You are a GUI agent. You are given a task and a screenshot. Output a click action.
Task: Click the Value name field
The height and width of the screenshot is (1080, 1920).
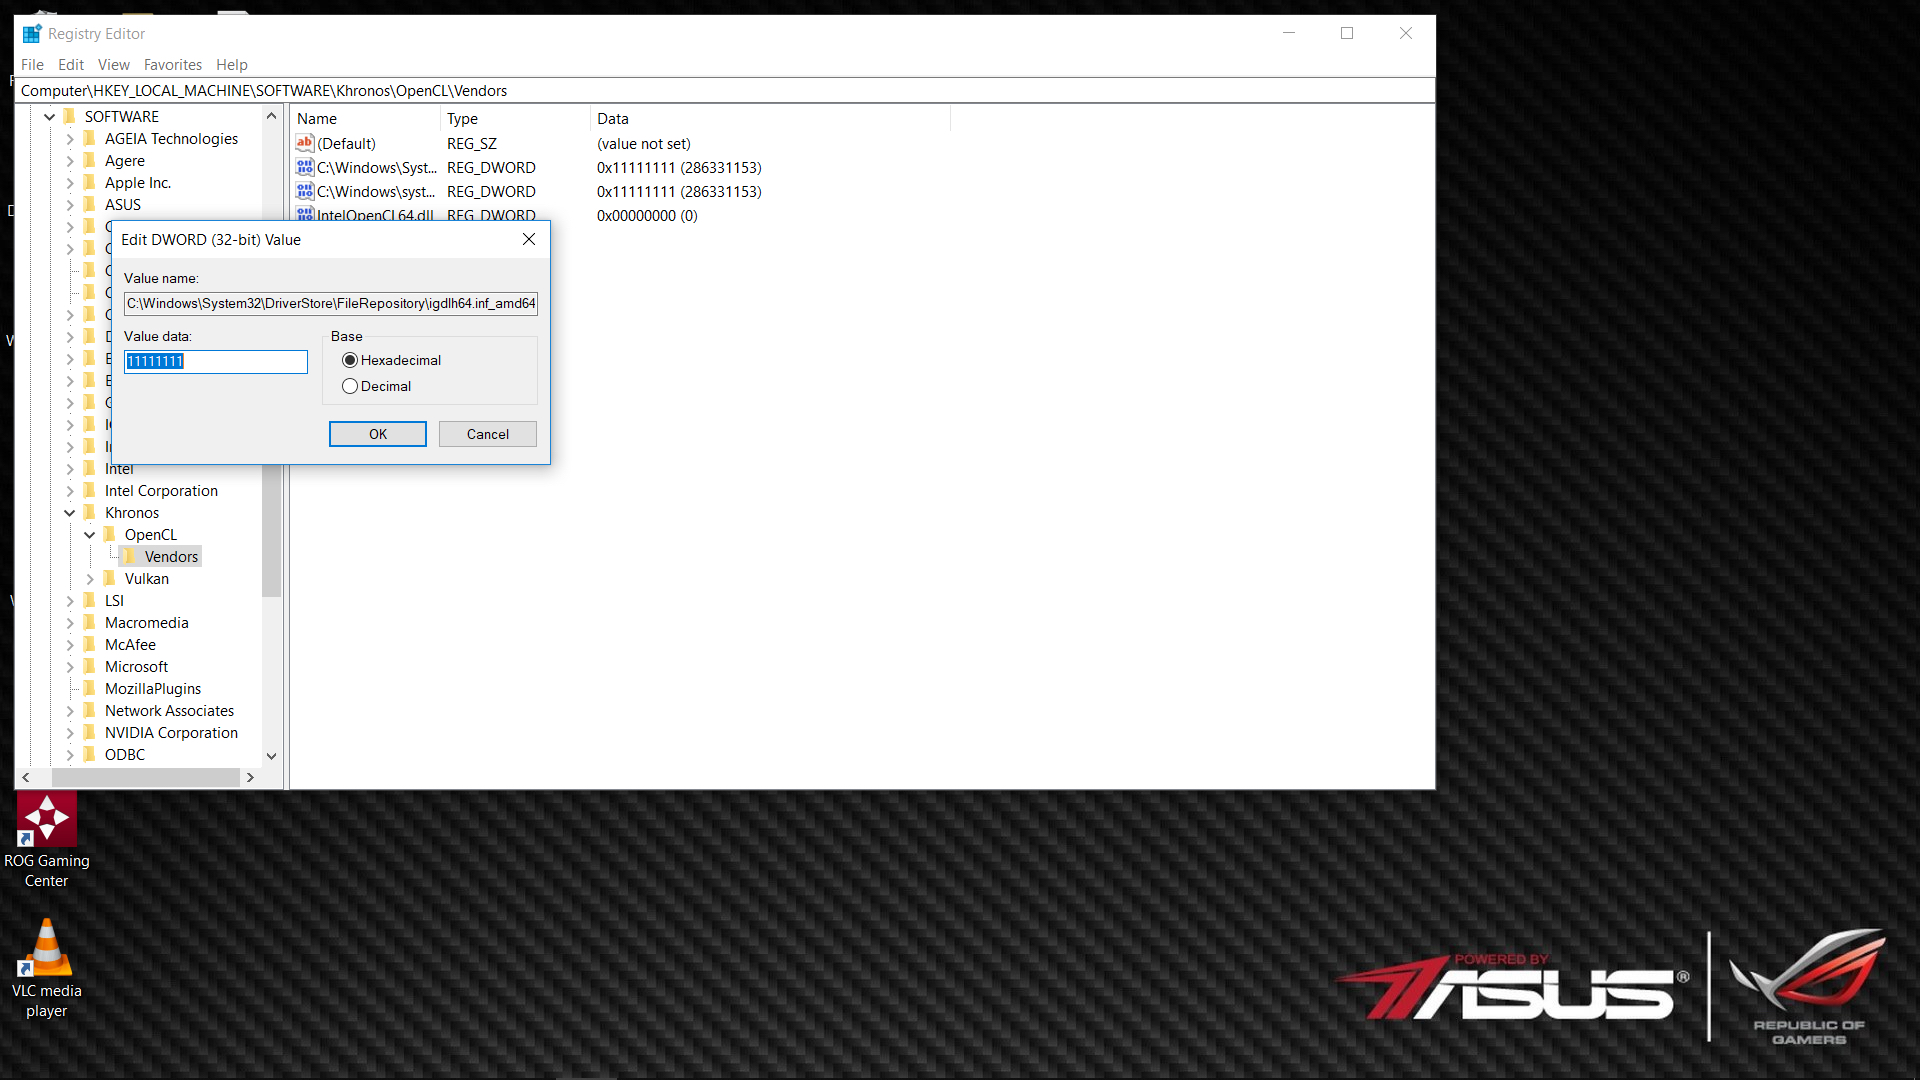click(x=331, y=303)
